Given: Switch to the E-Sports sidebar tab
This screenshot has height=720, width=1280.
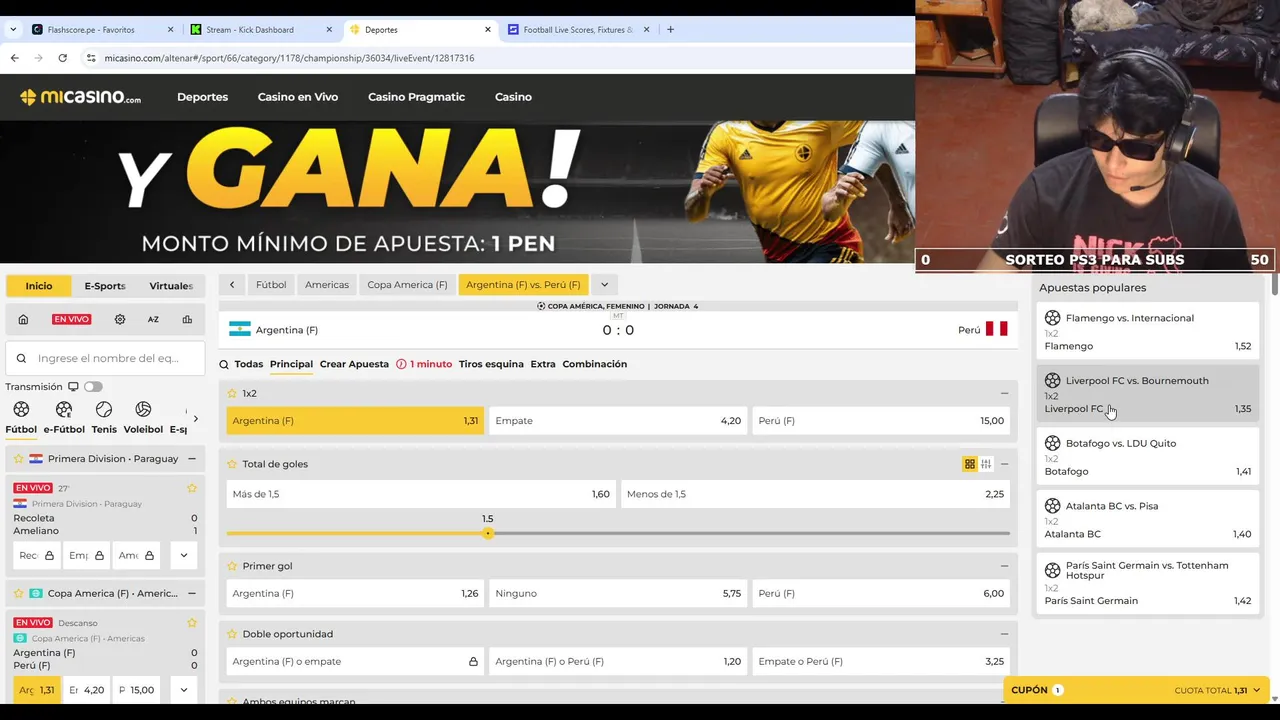Looking at the screenshot, I should pyautogui.click(x=105, y=286).
